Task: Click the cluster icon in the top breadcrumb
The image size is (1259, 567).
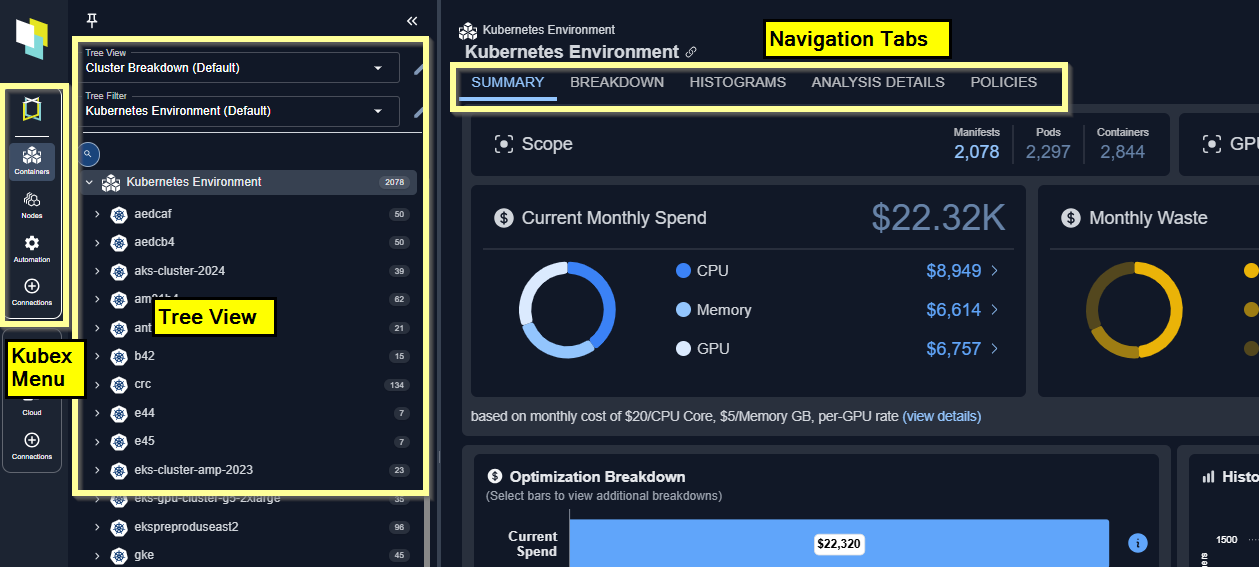Action: click(468, 30)
